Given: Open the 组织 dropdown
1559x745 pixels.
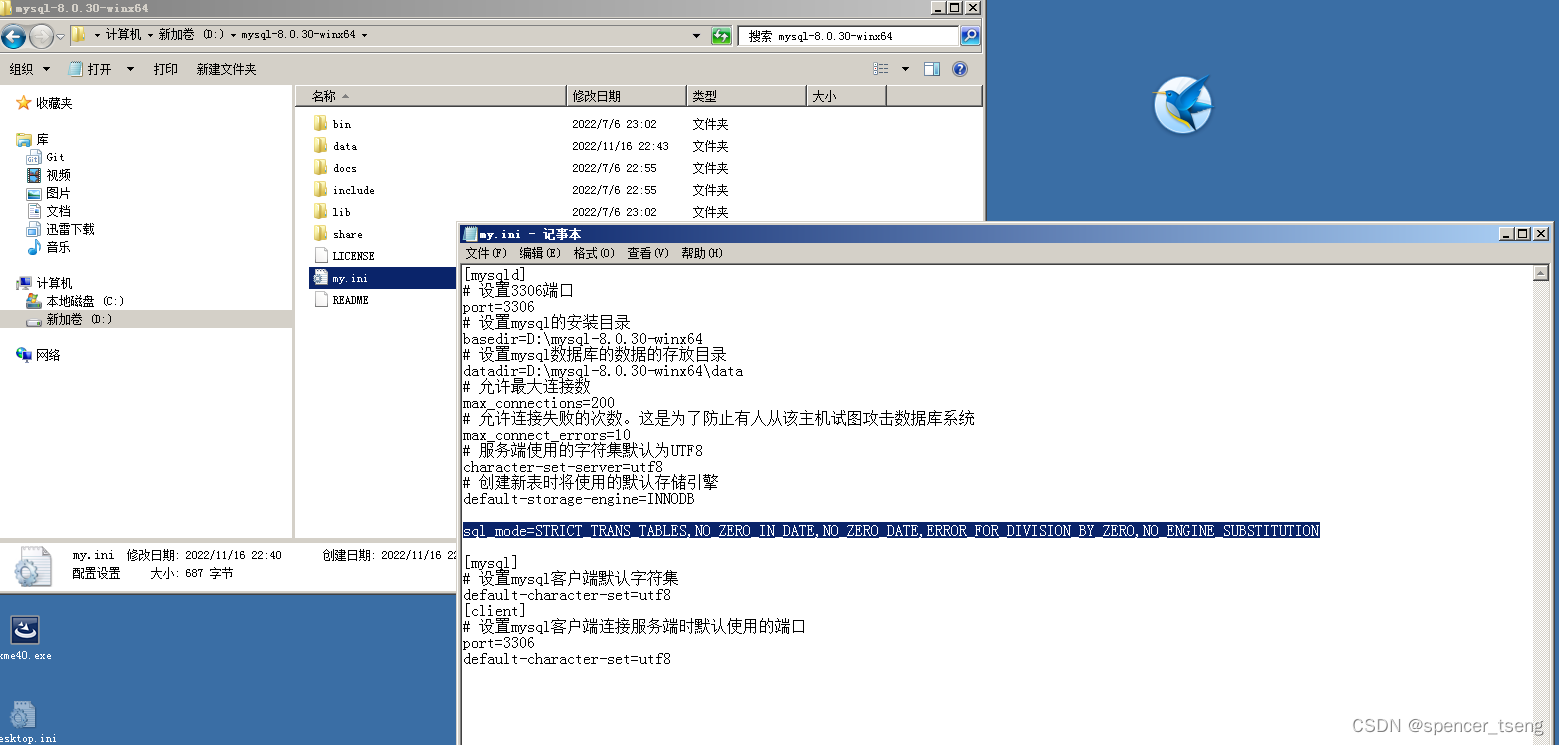Looking at the screenshot, I should [30, 68].
